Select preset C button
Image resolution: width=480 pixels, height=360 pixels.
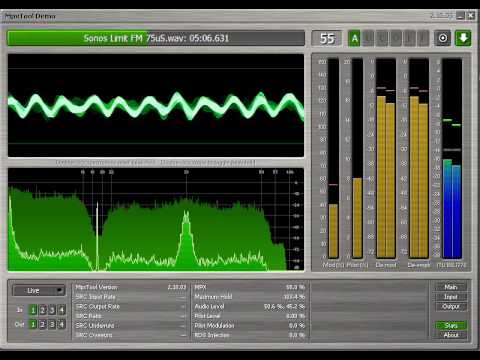point(382,39)
